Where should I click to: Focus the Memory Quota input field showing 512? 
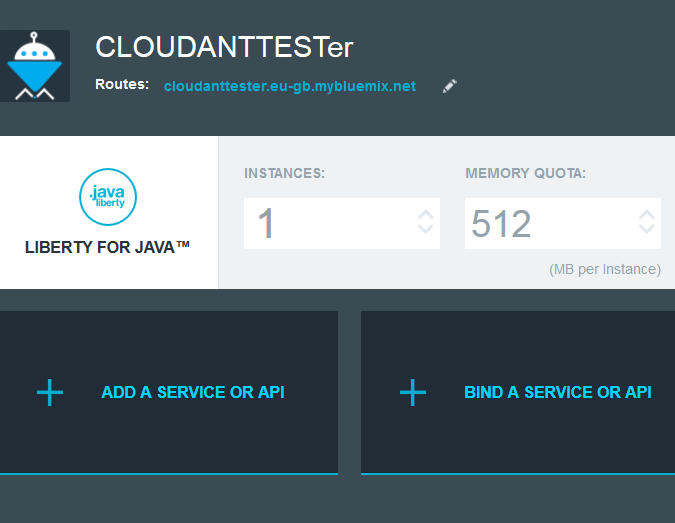(x=563, y=223)
